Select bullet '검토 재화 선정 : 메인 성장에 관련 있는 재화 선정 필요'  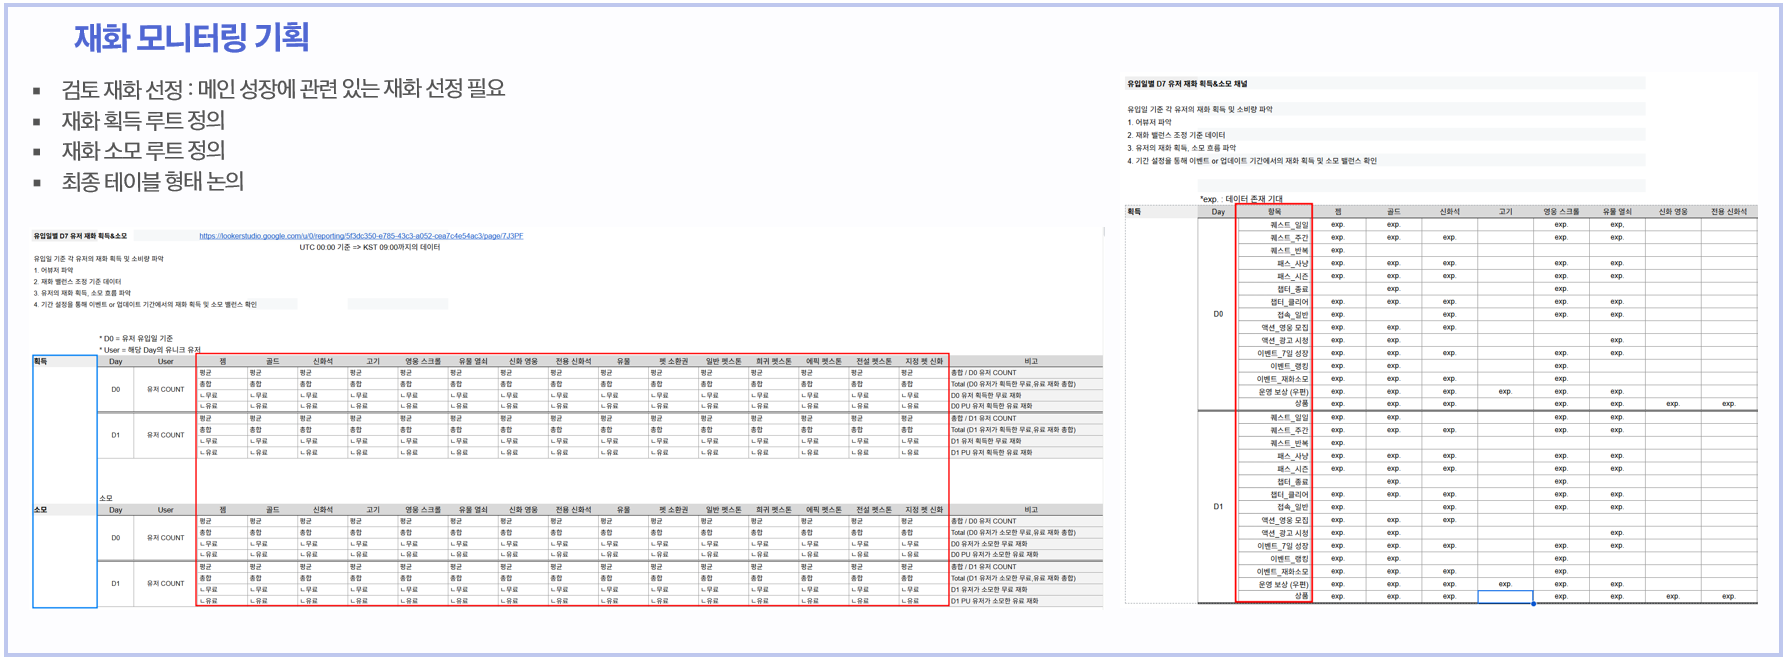pyautogui.click(x=283, y=89)
